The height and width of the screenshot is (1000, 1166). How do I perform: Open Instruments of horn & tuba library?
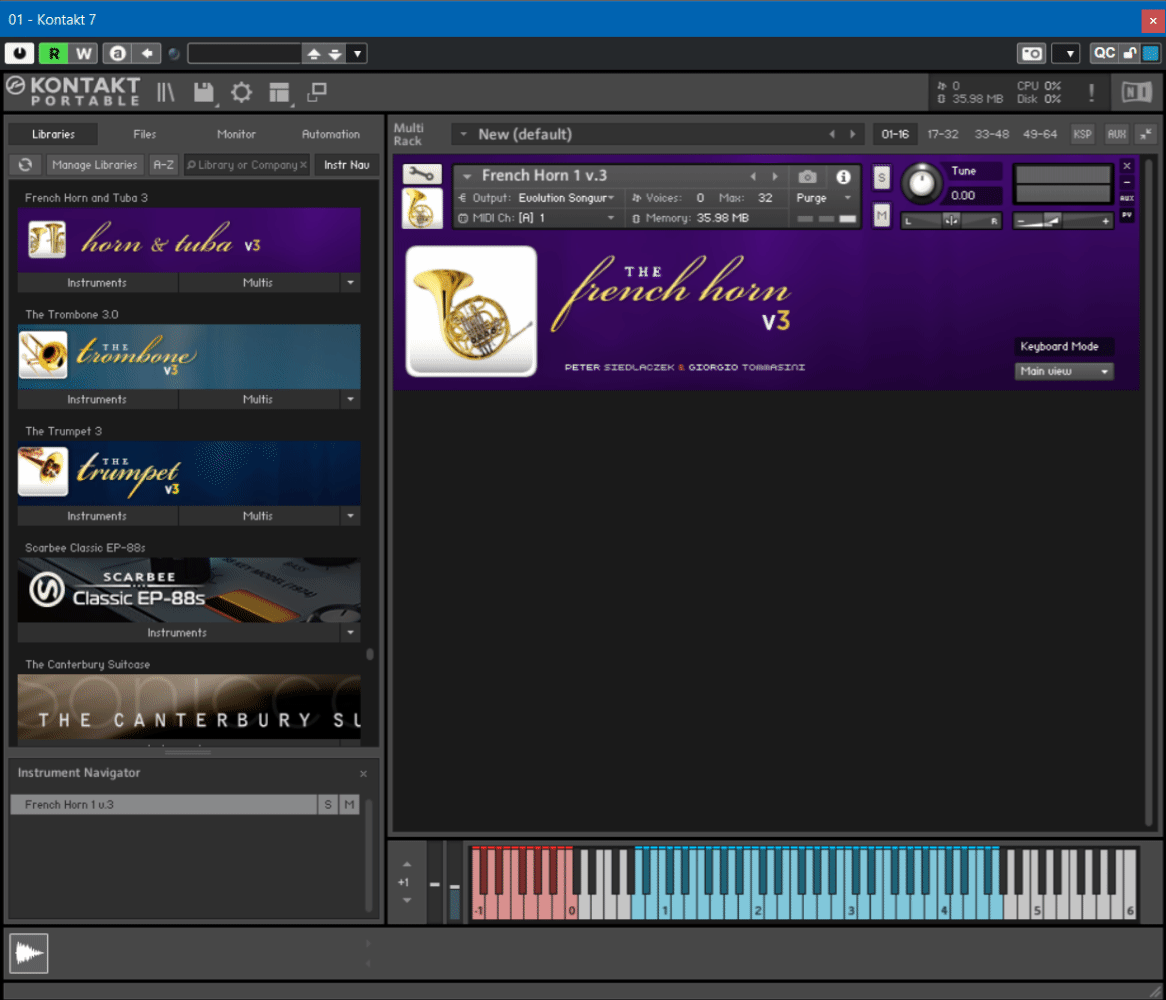pyautogui.click(x=97, y=283)
